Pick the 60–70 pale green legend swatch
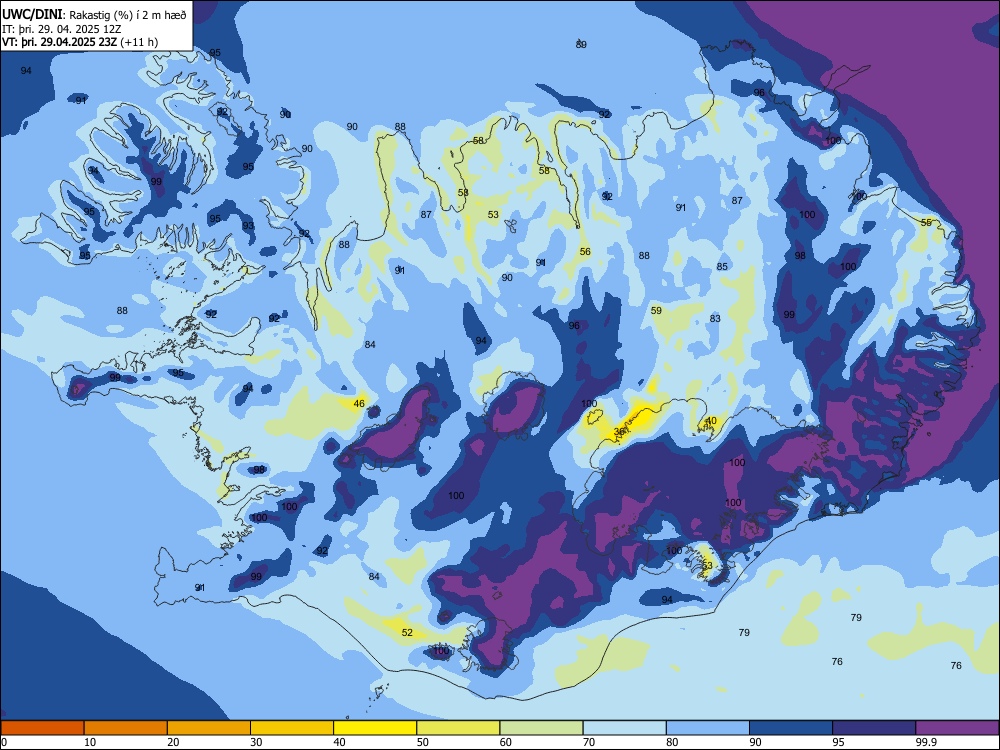 (541, 728)
